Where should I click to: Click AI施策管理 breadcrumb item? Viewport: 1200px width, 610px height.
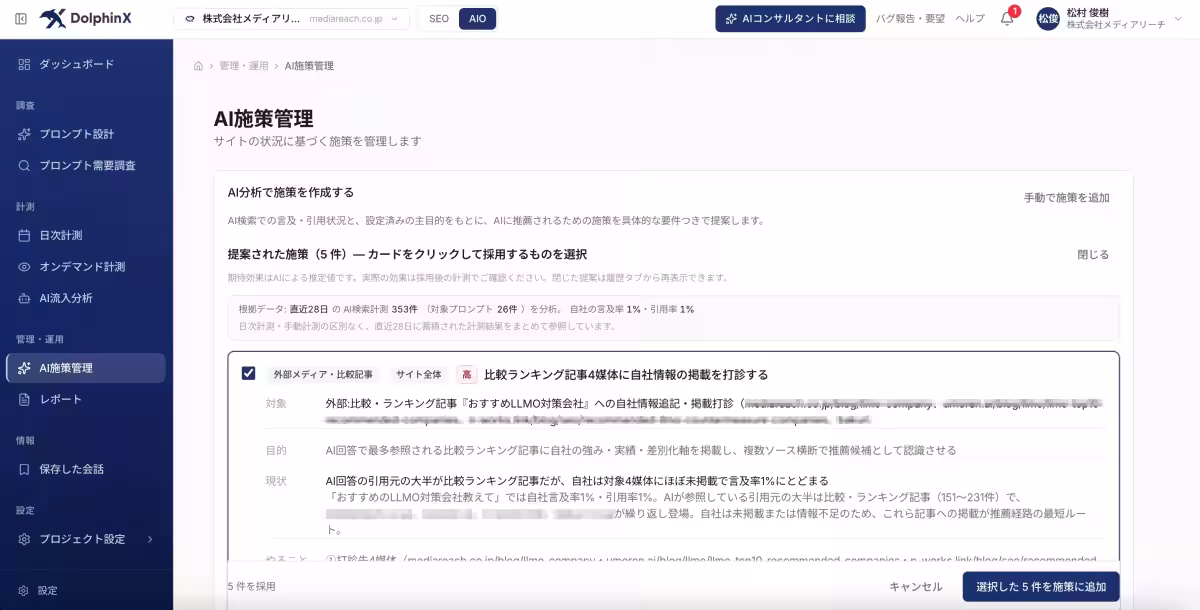309,66
